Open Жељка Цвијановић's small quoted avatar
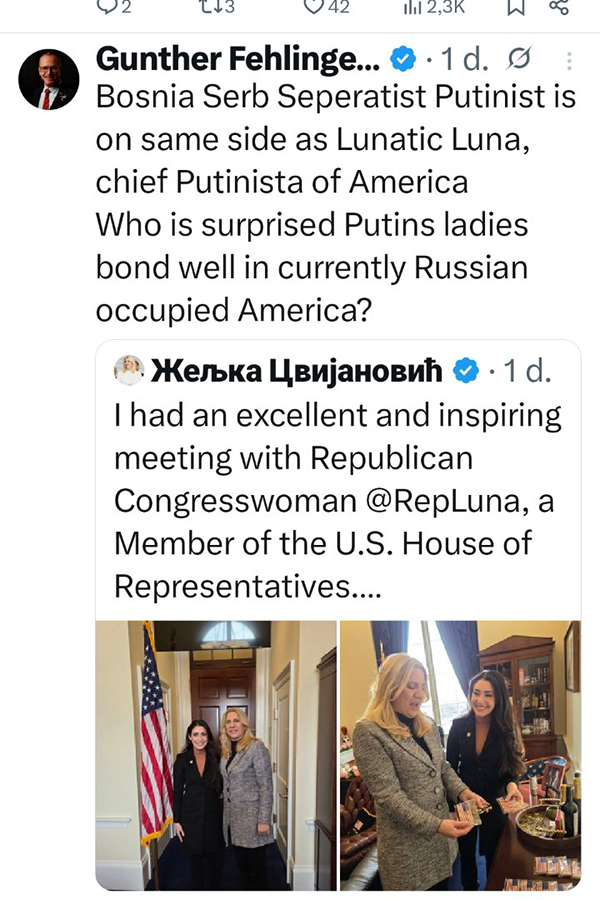Viewport: 600px width, 900px height. point(129,371)
